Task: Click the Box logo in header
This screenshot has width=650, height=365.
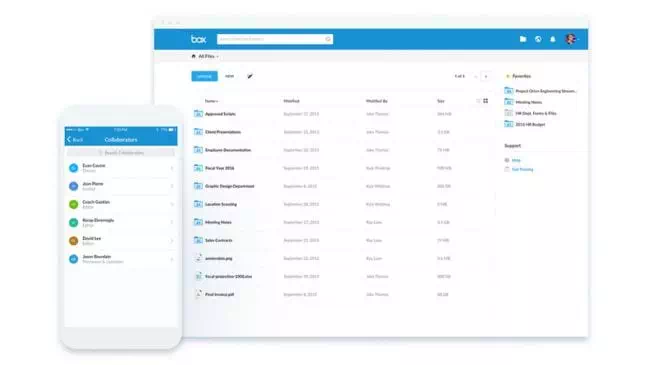Action: coord(199,39)
